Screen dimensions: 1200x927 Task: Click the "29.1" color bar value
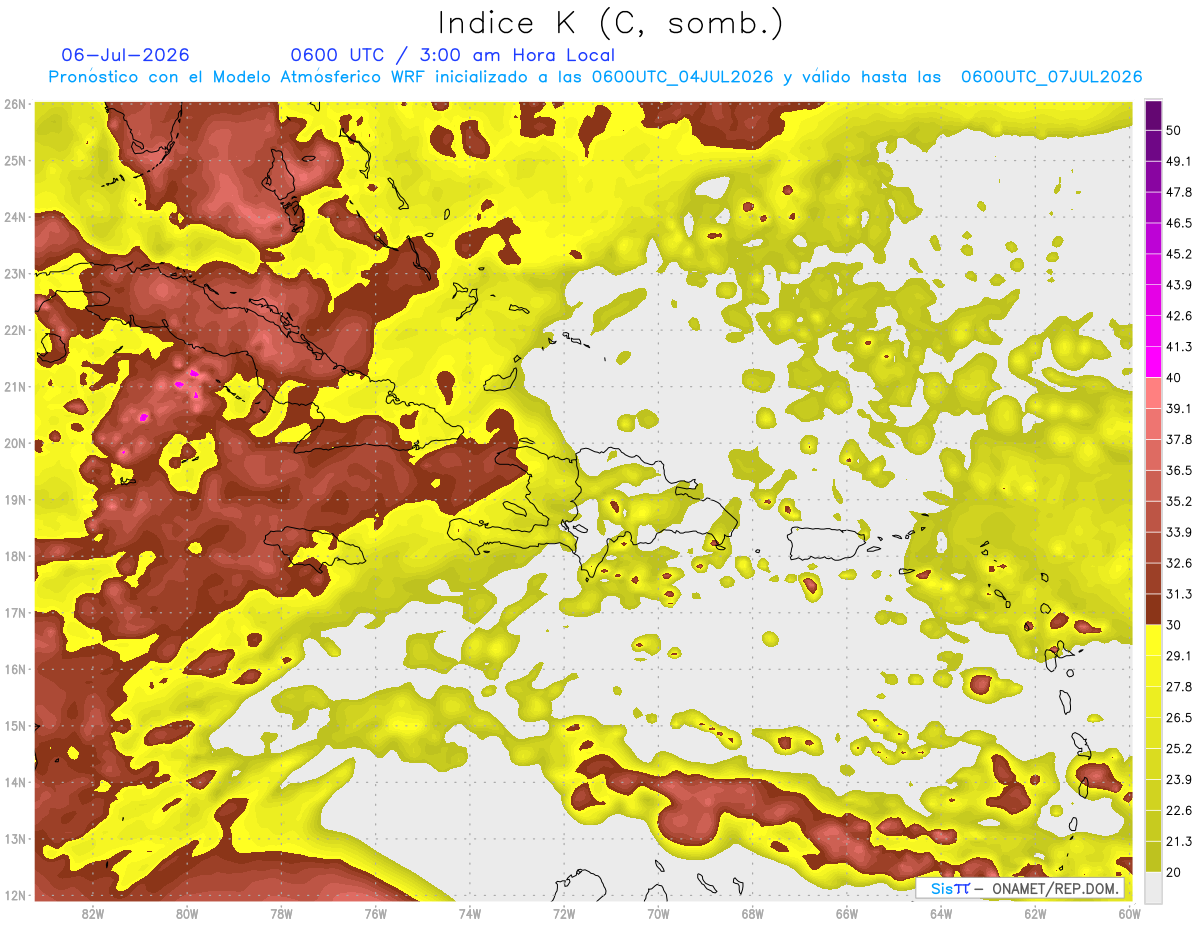1178,656
